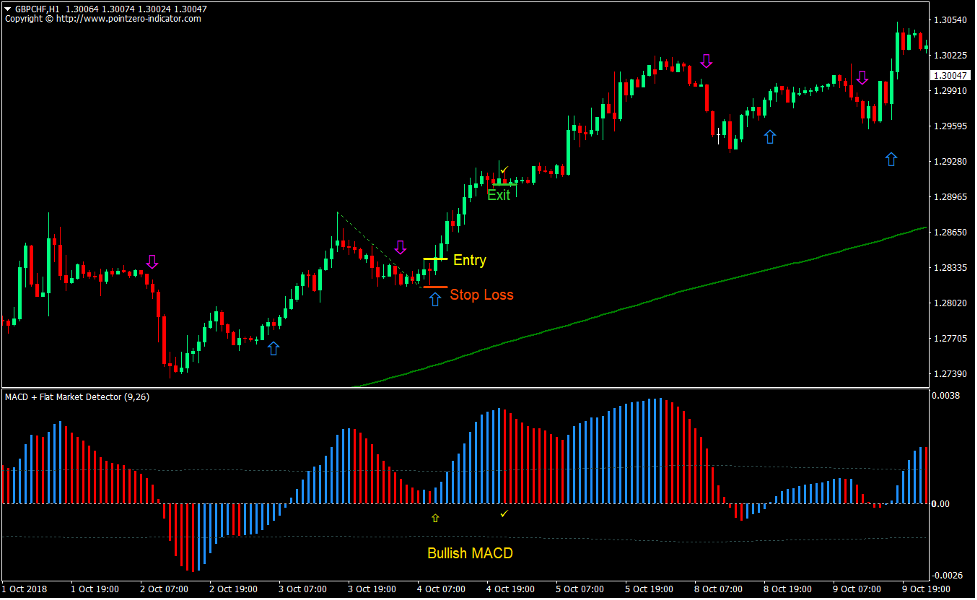The width and height of the screenshot is (977, 600).
Task: Select the Stop Loss label
Action: [x=481, y=295]
